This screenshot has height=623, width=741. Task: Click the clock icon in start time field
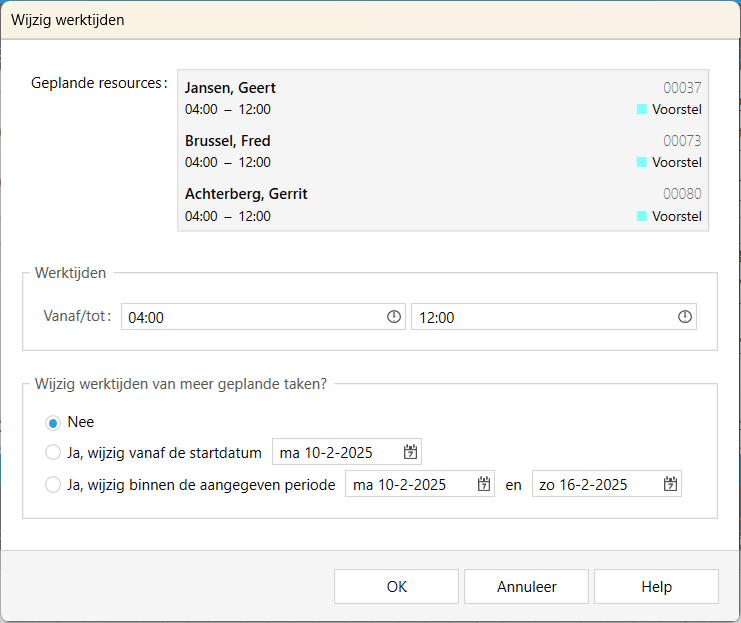394,317
